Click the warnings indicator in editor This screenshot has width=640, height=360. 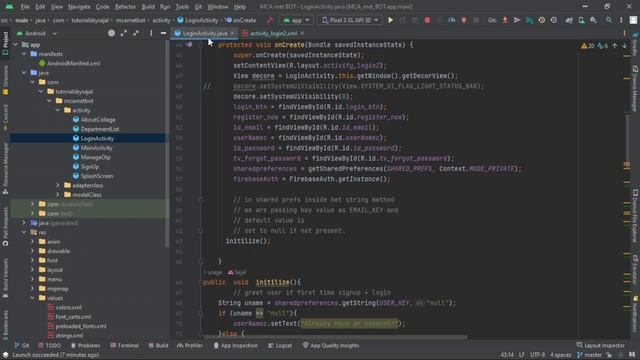[x=587, y=46]
